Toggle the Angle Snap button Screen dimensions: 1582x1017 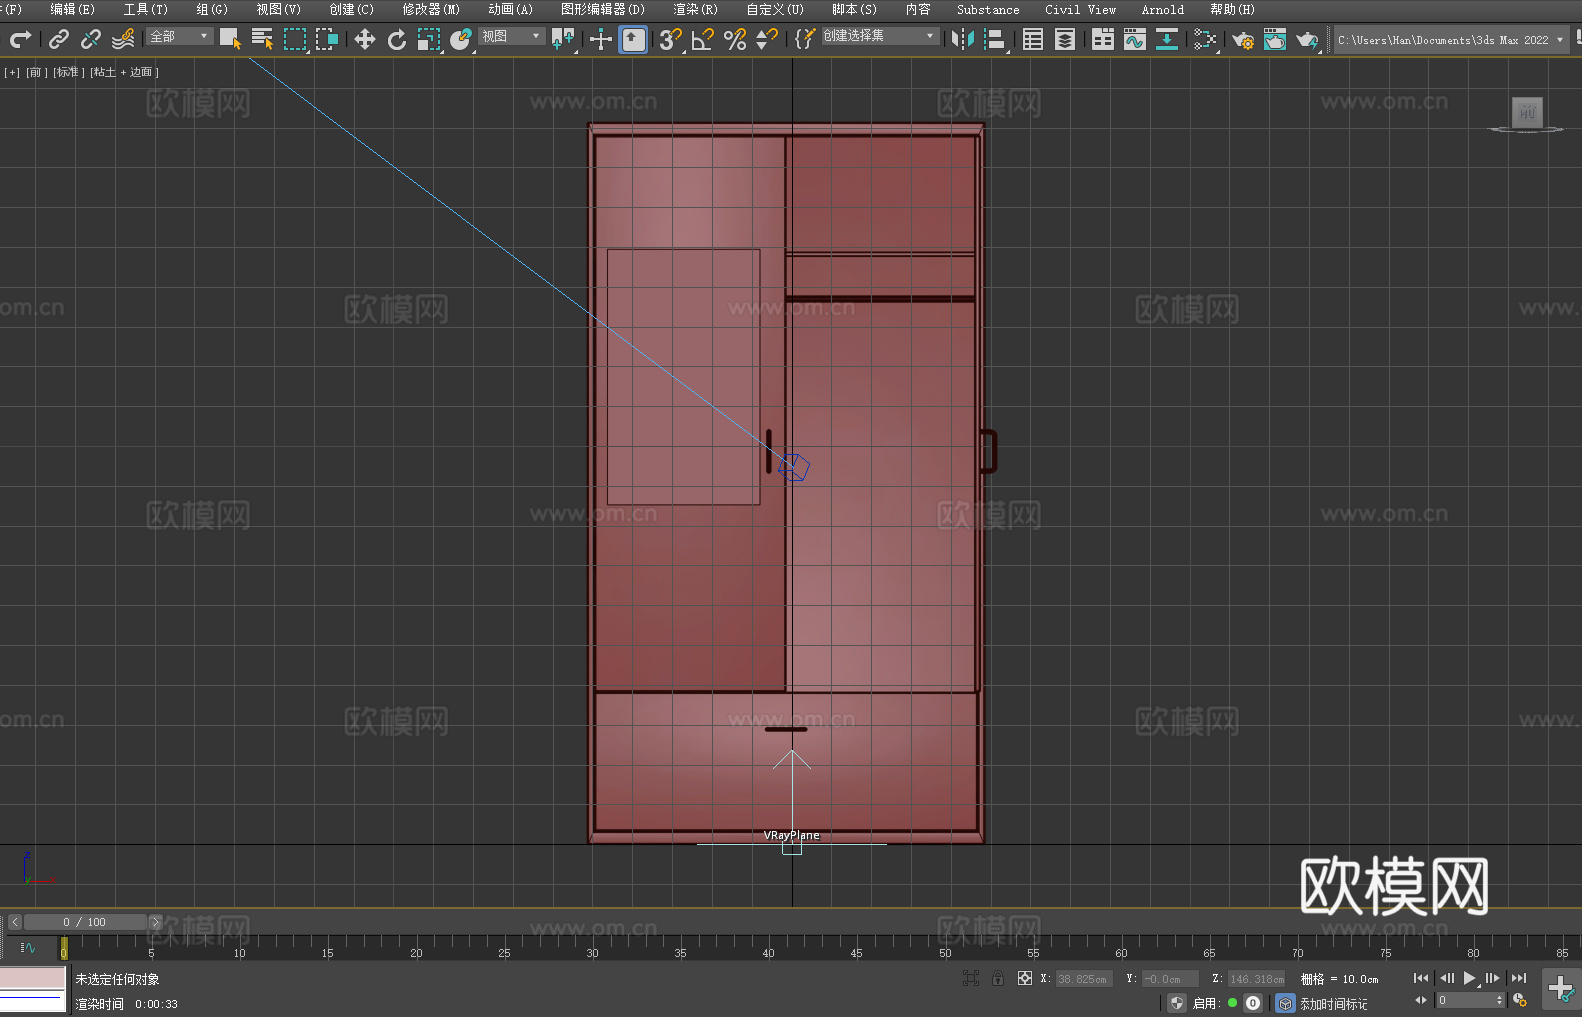[703, 39]
